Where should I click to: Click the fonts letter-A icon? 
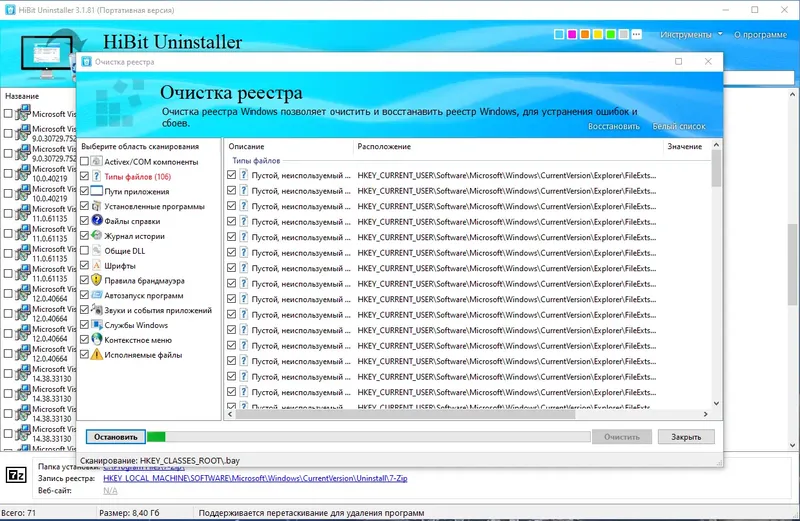click(96, 265)
